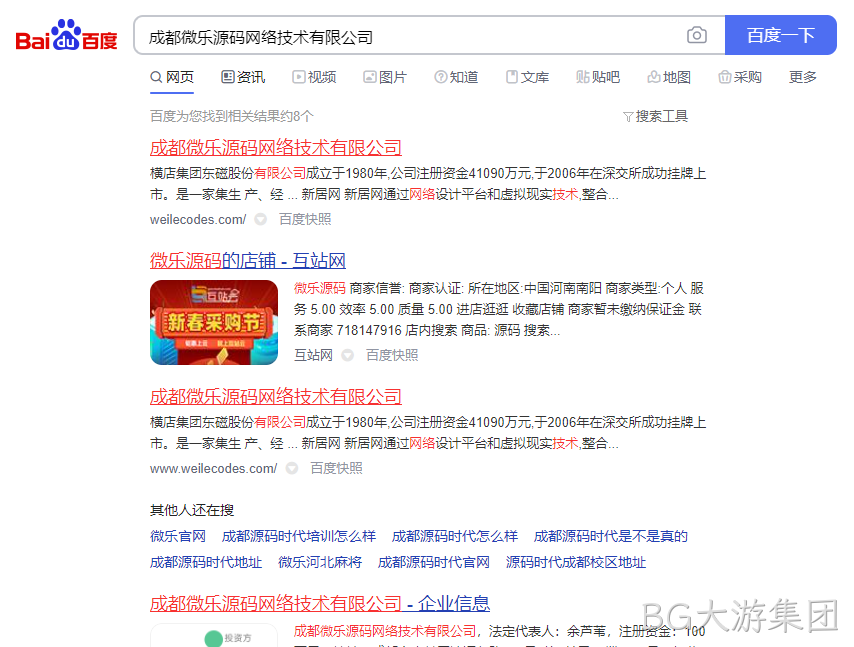This screenshot has width=854, height=647.
Task: Open the 企业信息 result link
Action: (320, 603)
